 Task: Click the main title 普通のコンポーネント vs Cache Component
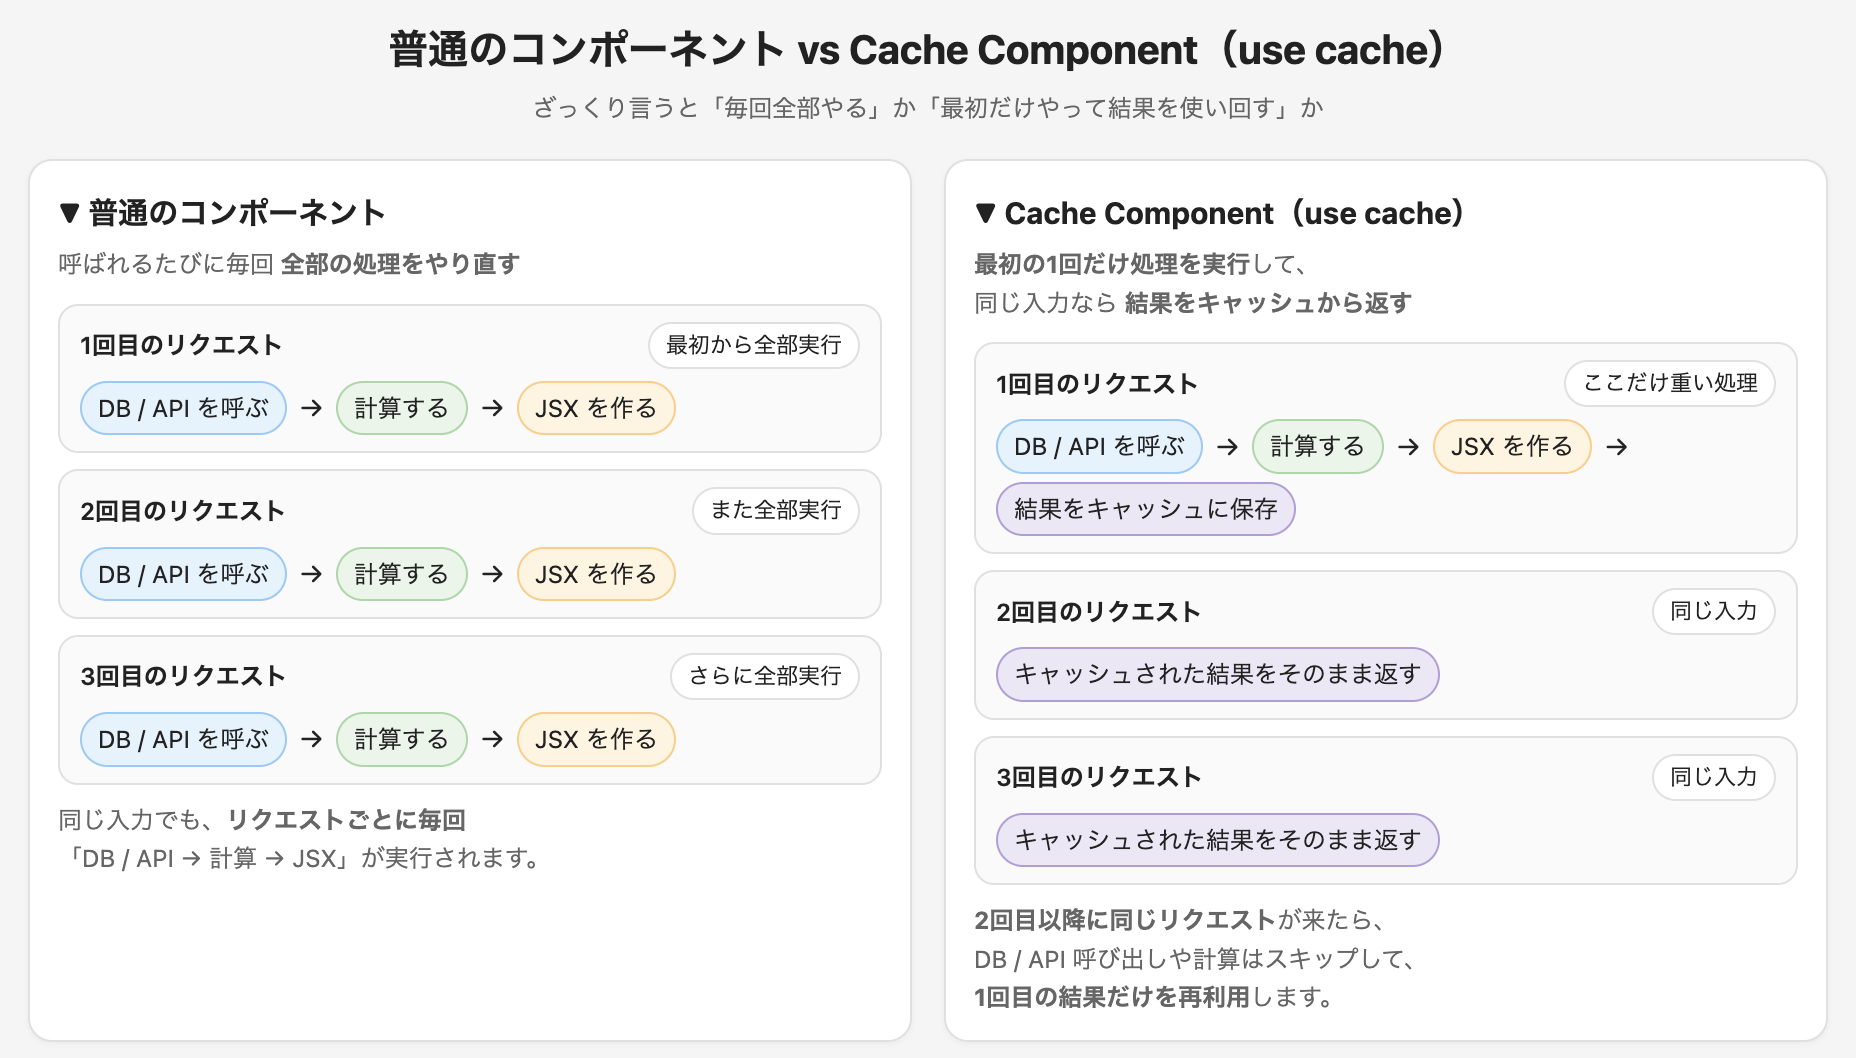point(916,50)
